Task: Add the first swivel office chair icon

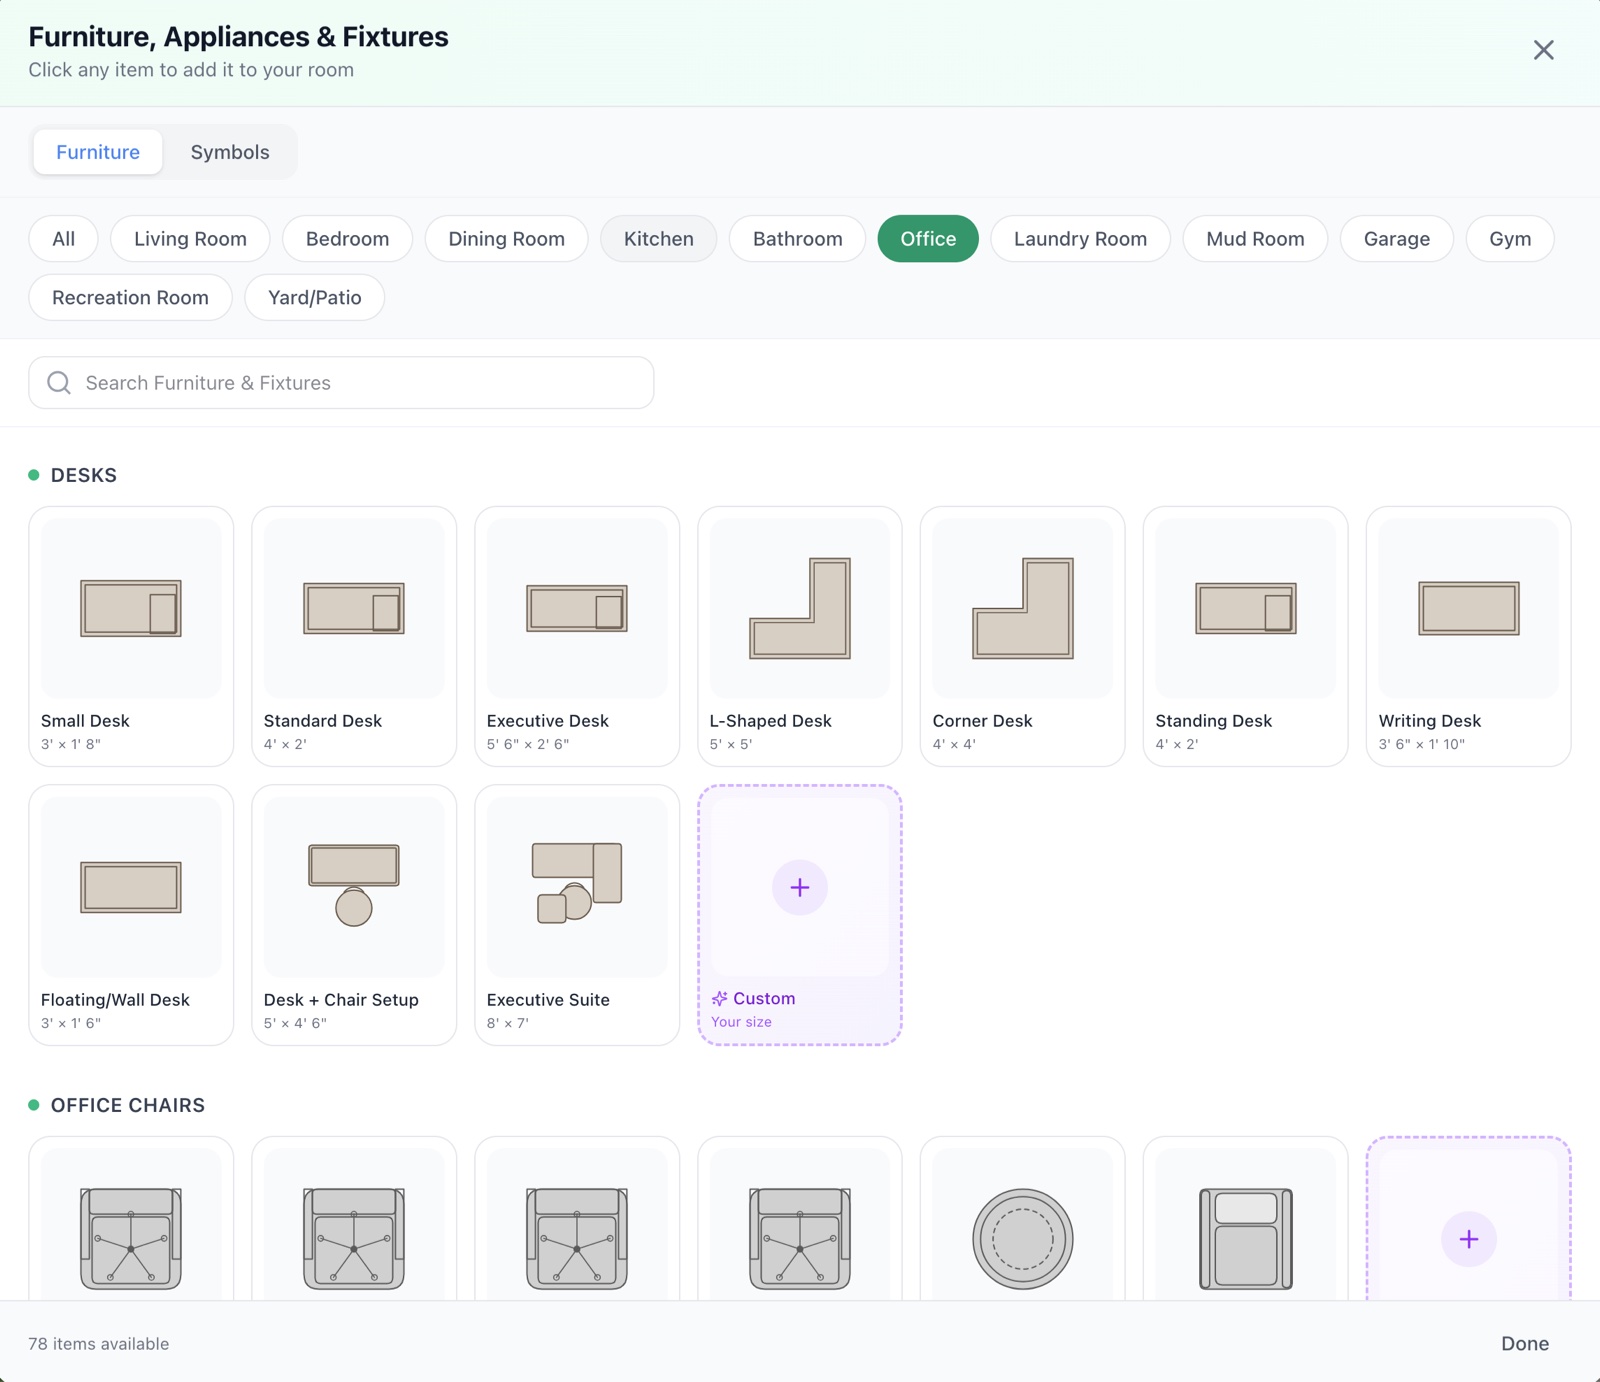Action: tap(131, 1239)
